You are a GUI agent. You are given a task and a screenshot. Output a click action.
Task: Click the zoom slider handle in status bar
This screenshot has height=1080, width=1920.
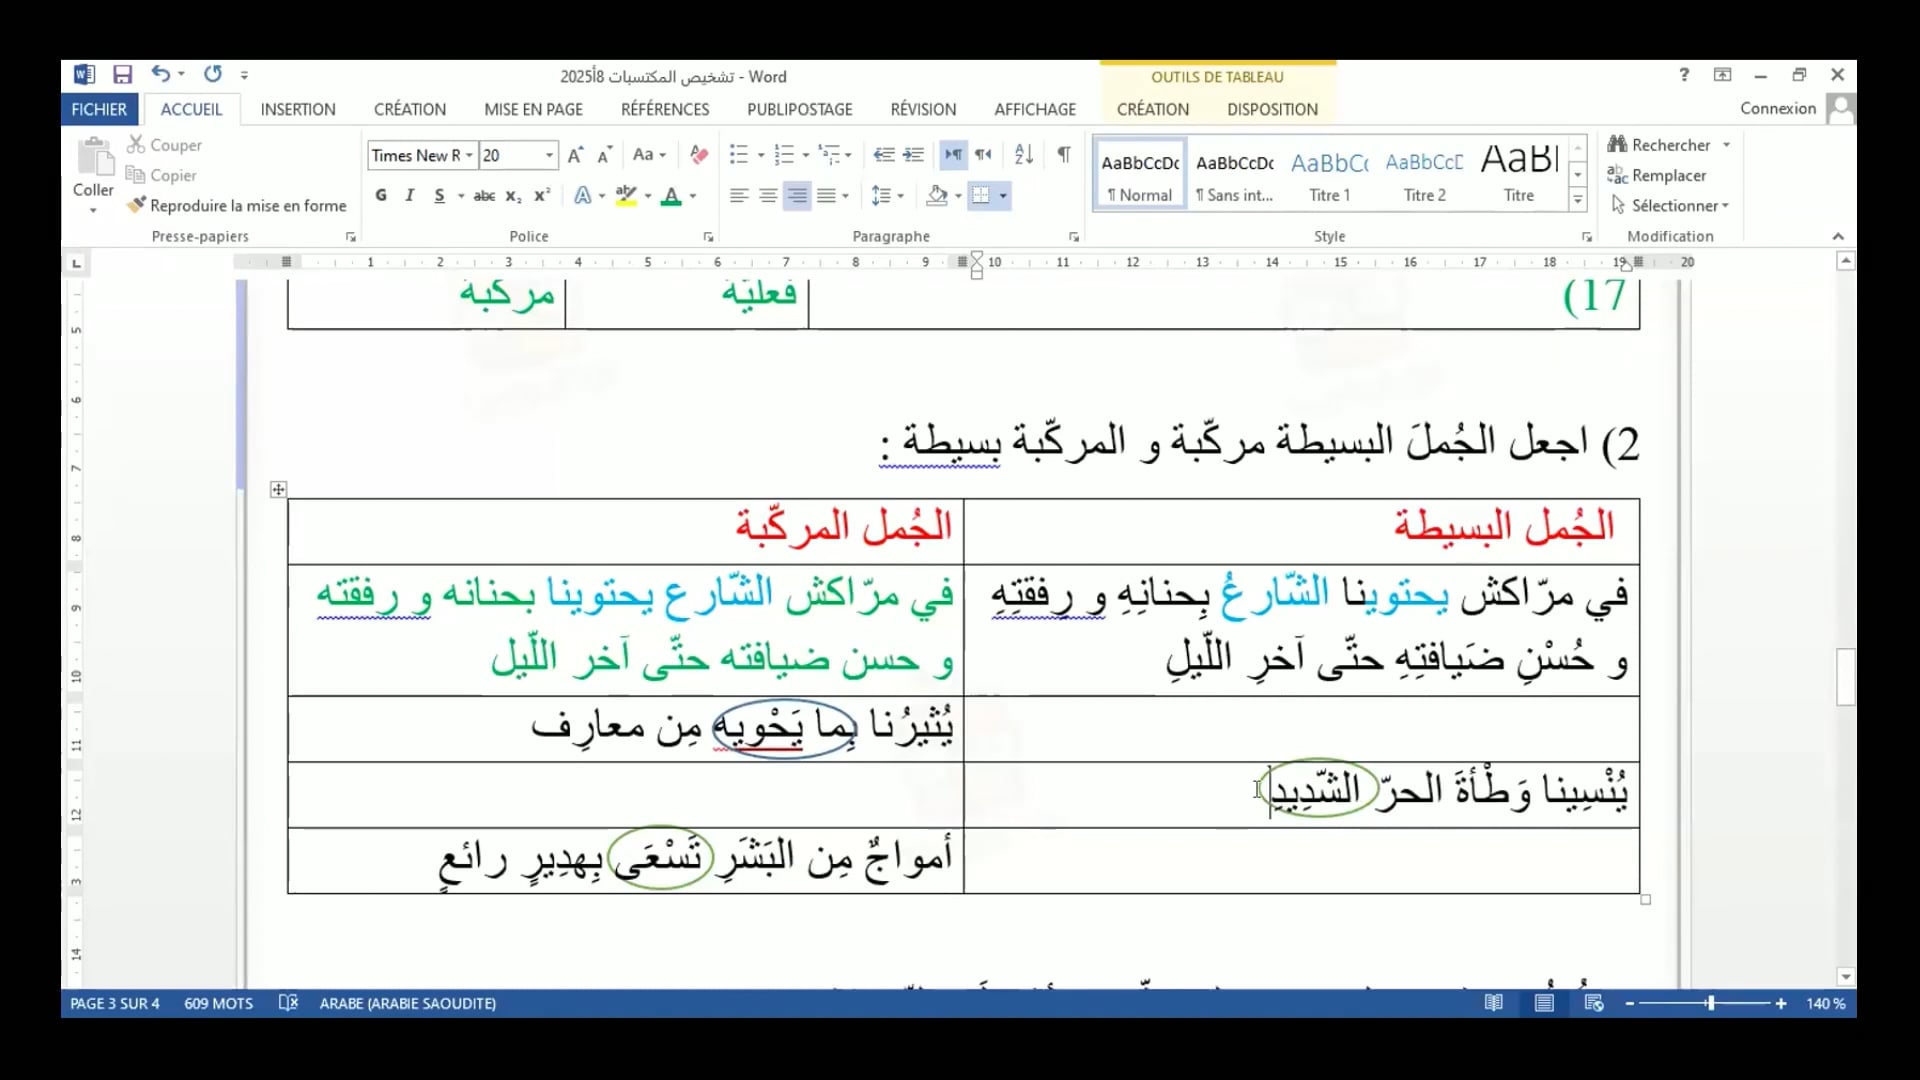coord(1711,1003)
